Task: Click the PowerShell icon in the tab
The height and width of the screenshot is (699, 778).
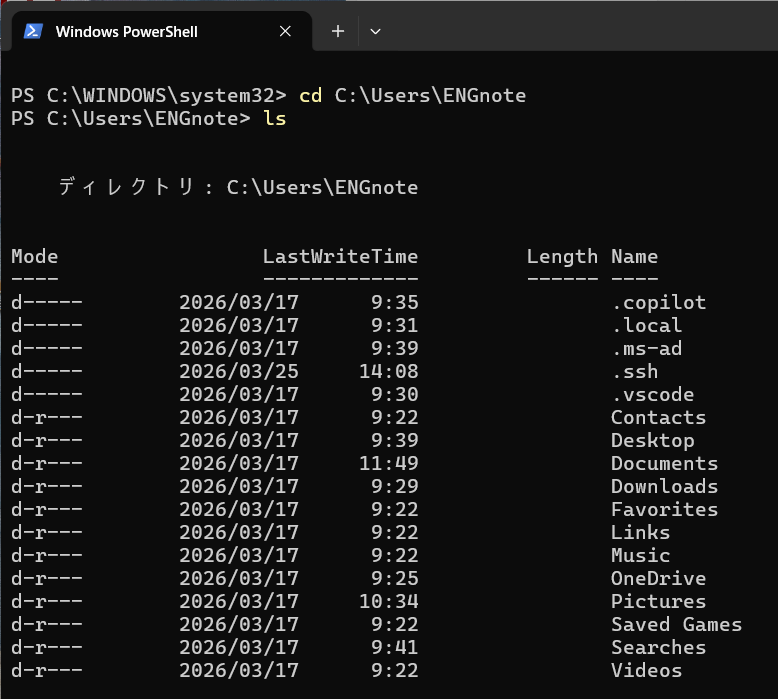Action: (x=32, y=32)
